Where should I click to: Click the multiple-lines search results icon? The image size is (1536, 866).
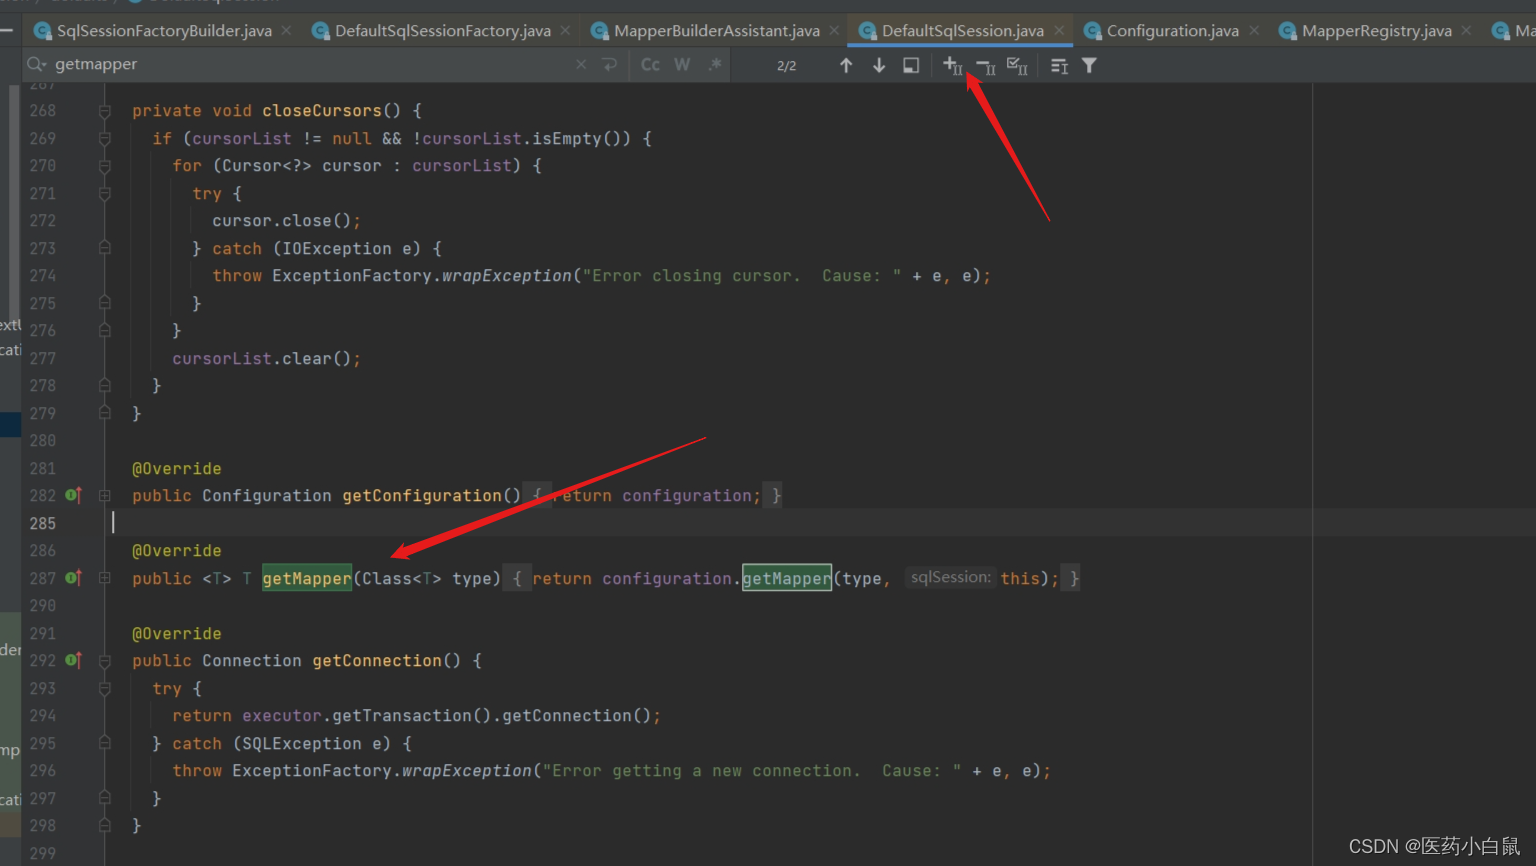pyautogui.click(x=1059, y=66)
